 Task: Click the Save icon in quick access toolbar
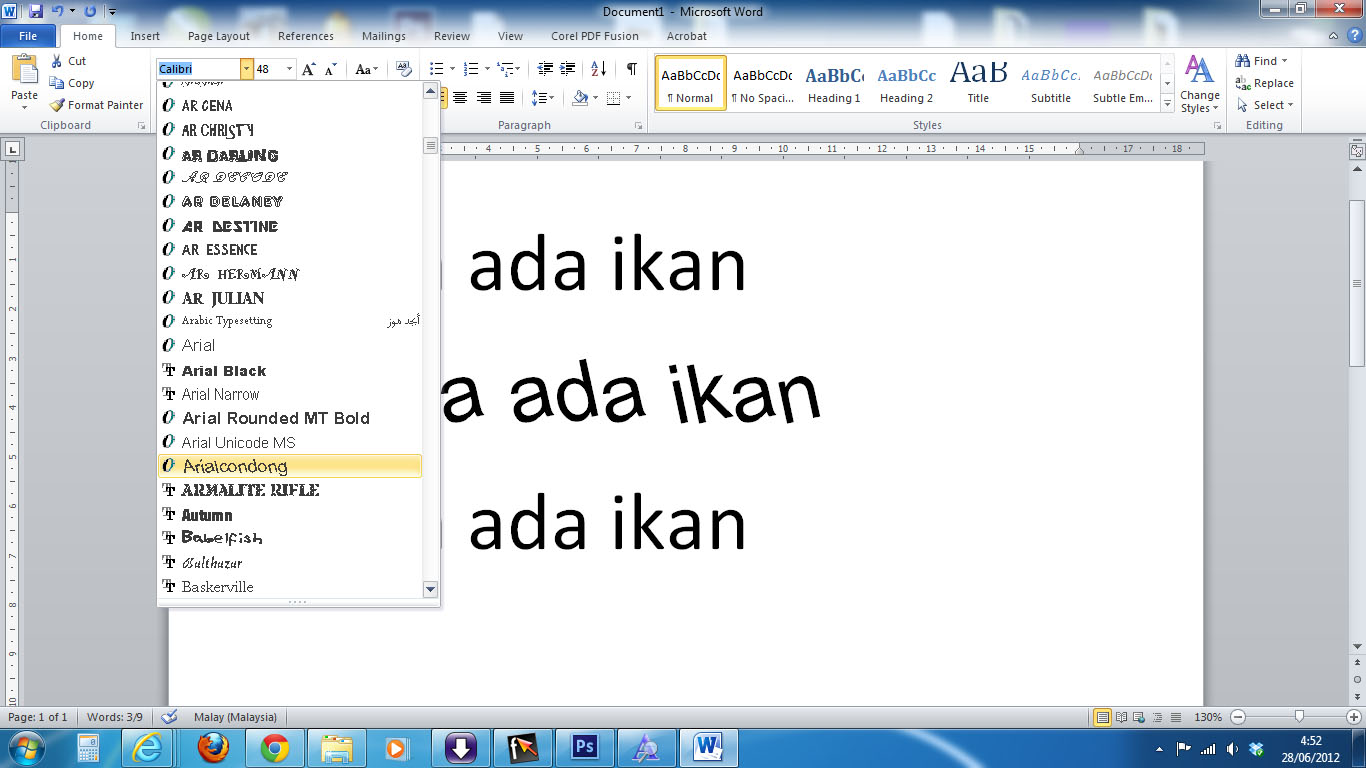point(36,11)
